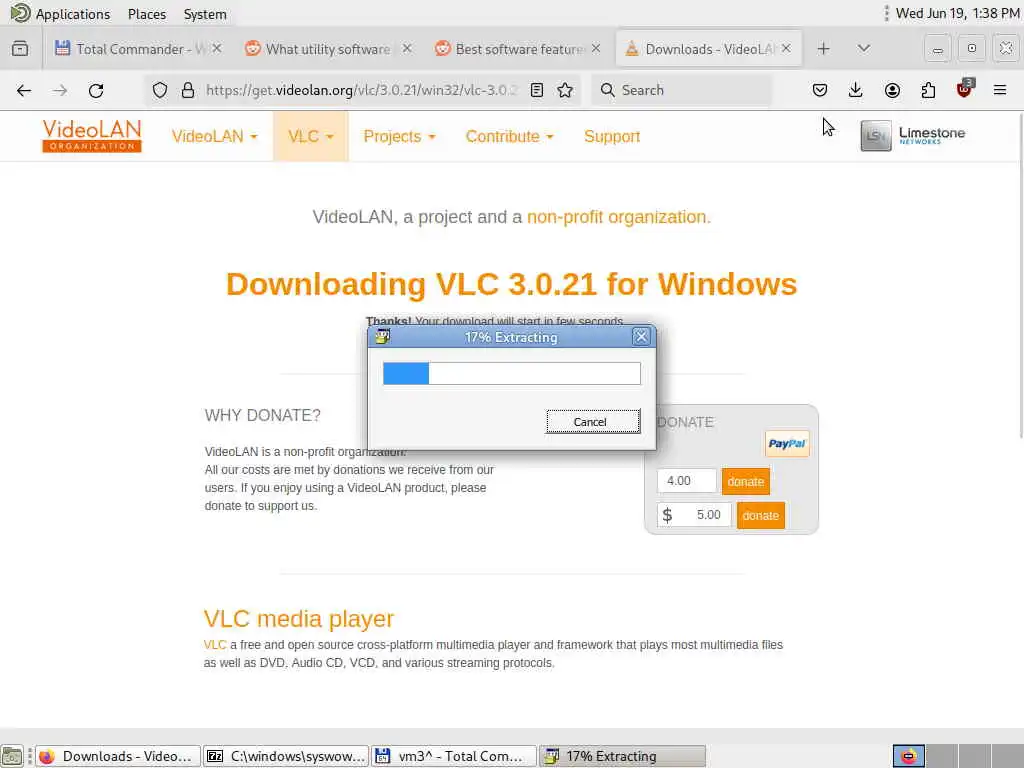The image size is (1024, 768).
Task: Click the clock showing Wed Jun 19
Action: tap(957, 13)
